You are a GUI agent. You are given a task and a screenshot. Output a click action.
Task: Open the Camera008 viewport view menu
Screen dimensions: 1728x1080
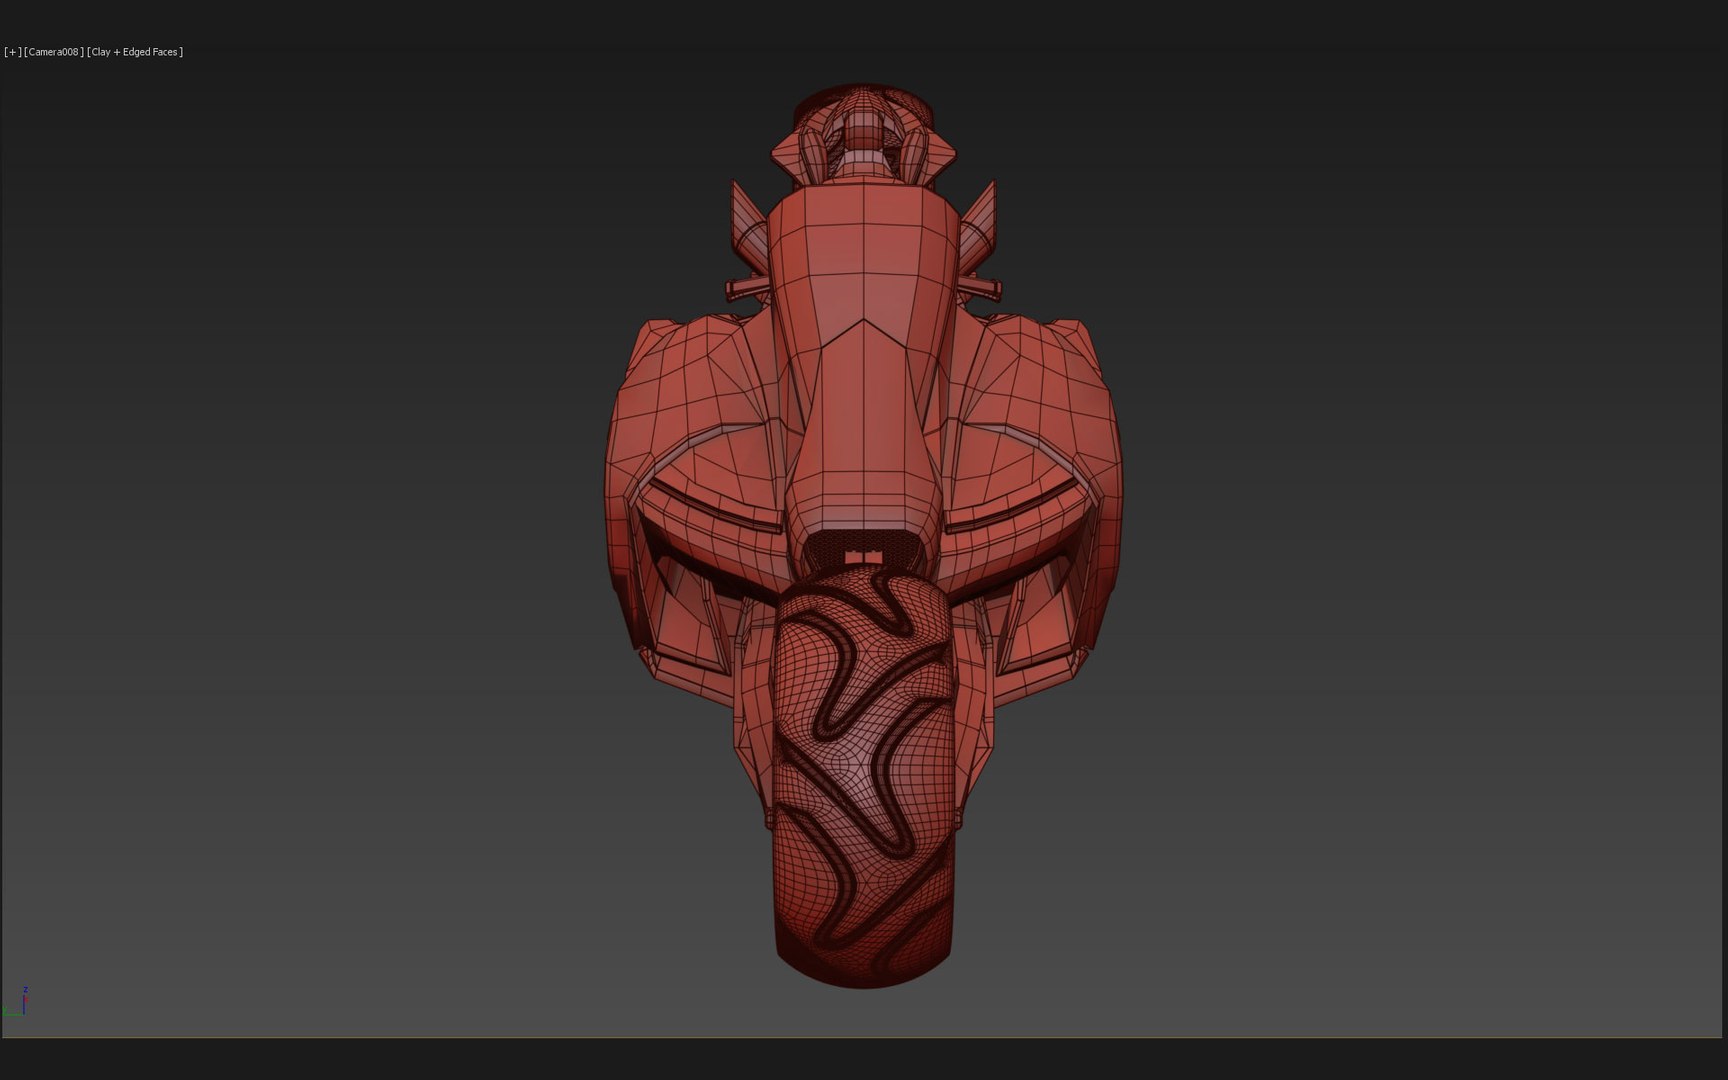coord(54,52)
